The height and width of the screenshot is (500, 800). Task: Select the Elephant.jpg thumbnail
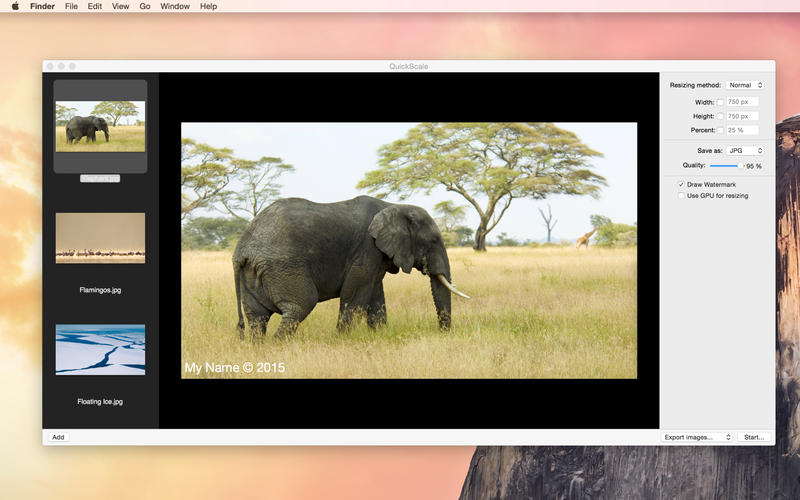click(x=100, y=126)
